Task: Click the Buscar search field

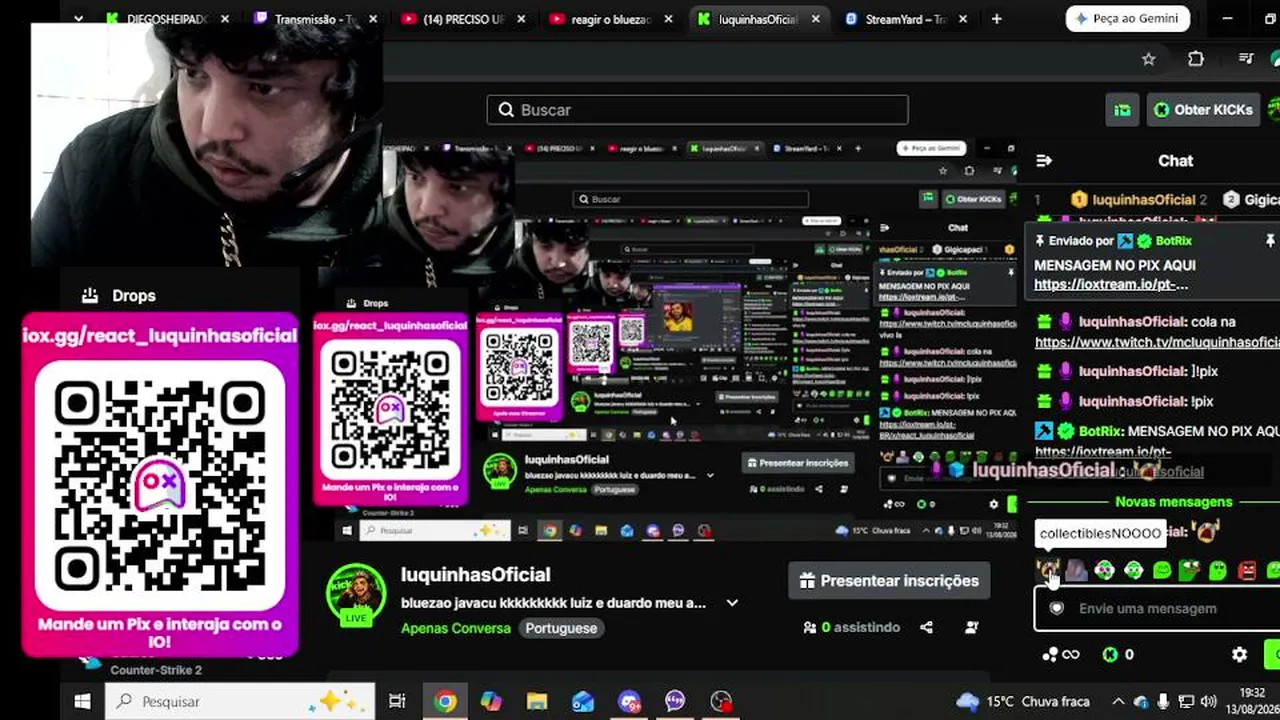Action: (697, 110)
